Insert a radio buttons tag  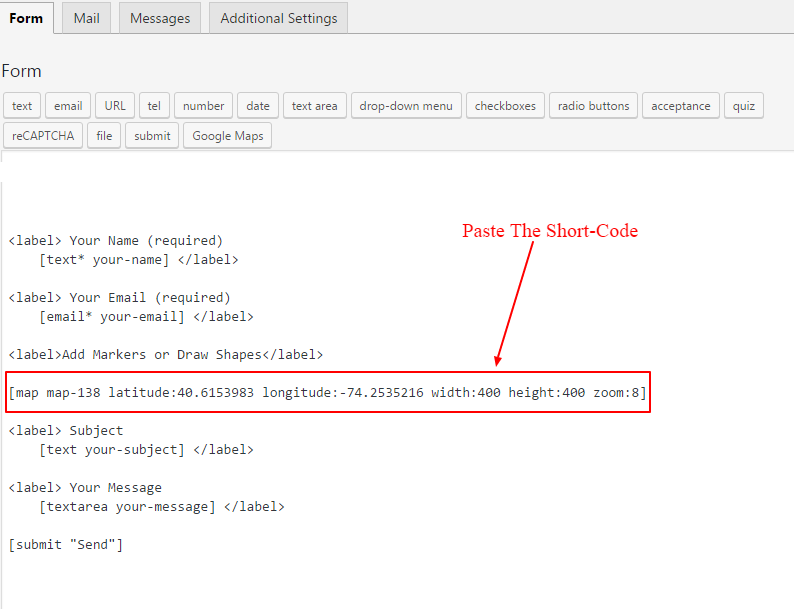tap(593, 106)
